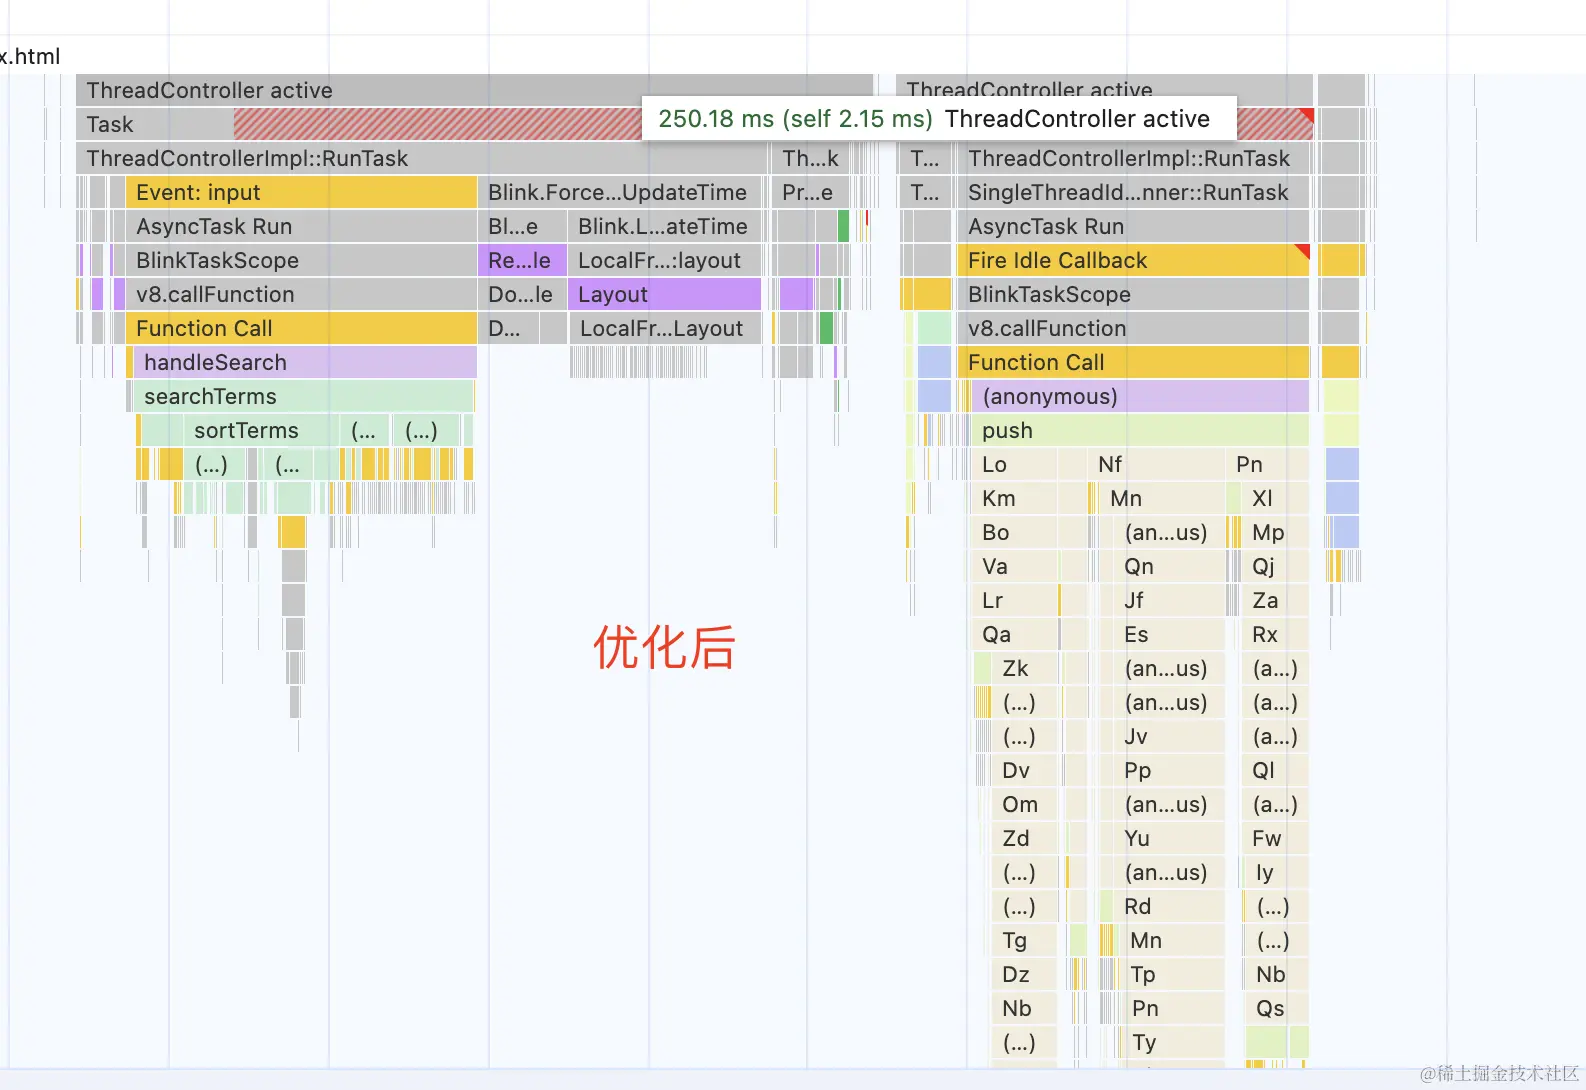This screenshot has height=1090, width=1586.
Task: Select 'AsyncTask Run' above 'Fire Idle Callback'
Action: coord(1133,226)
